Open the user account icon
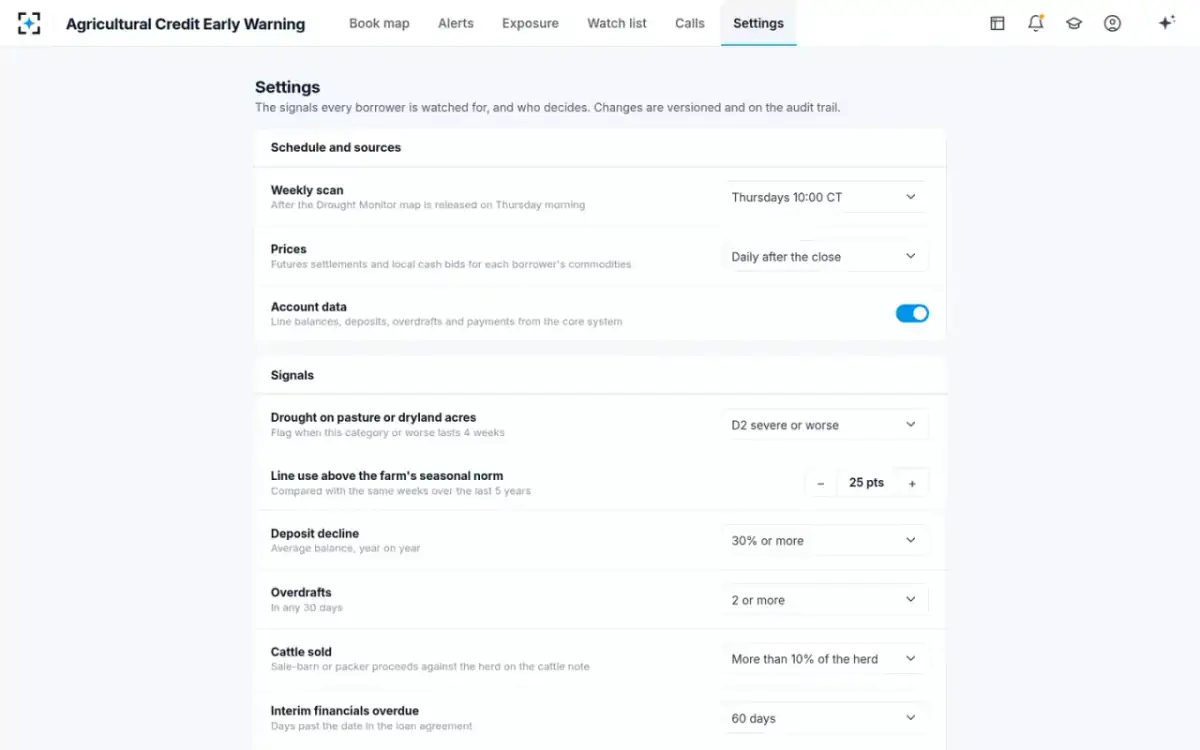 [1112, 23]
